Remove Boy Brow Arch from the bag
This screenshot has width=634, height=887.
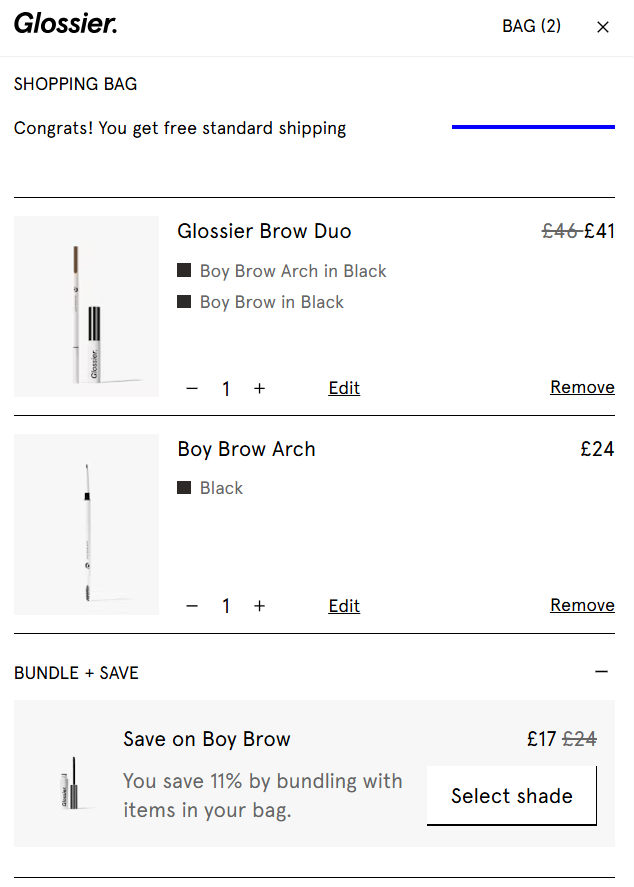coord(582,605)
